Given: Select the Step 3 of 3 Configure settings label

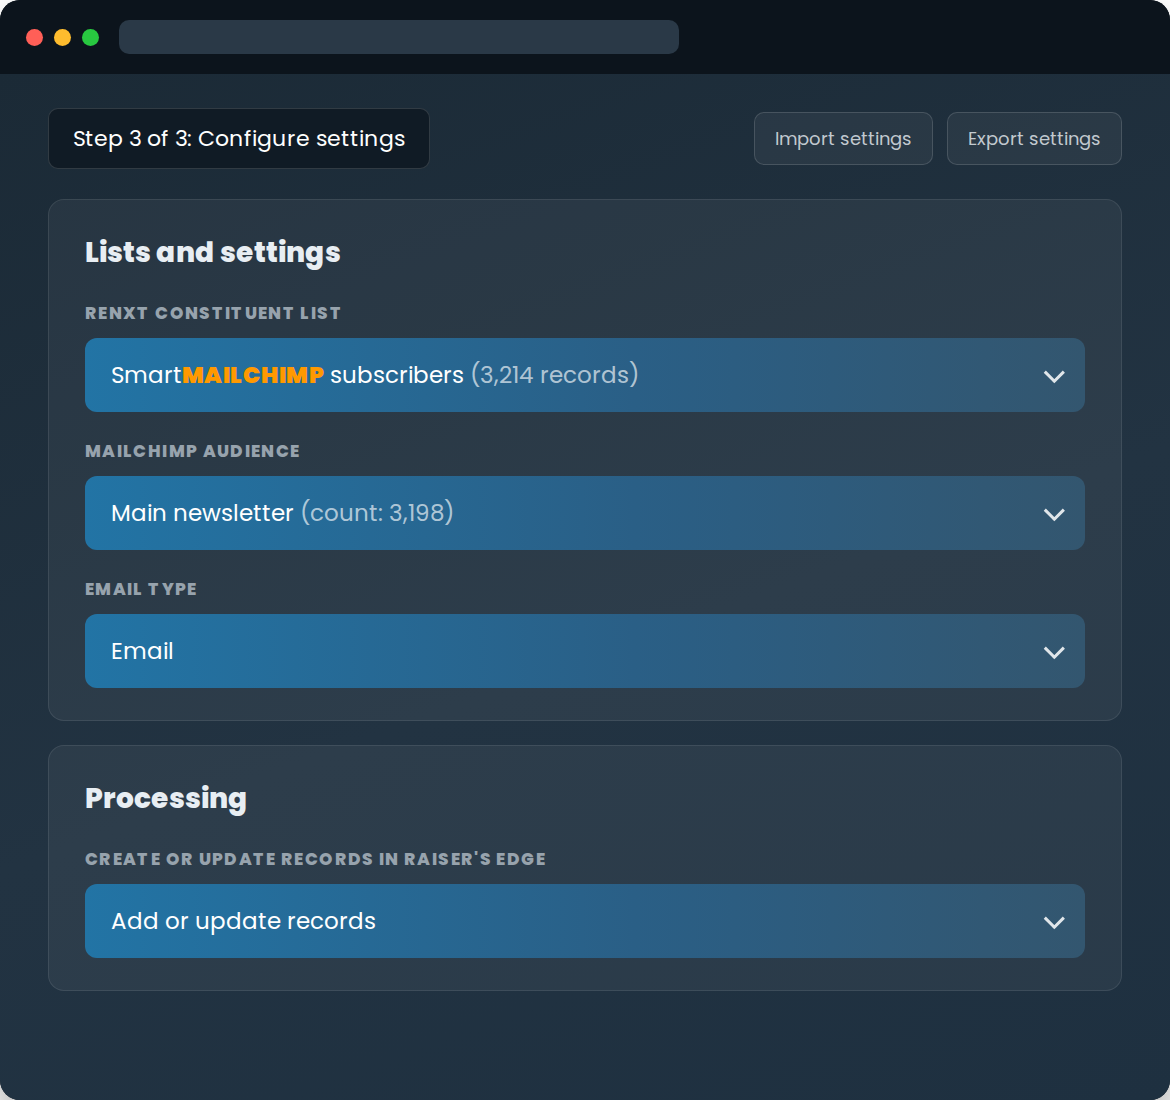Looking at the screenshot, I should tap(239, 139).
